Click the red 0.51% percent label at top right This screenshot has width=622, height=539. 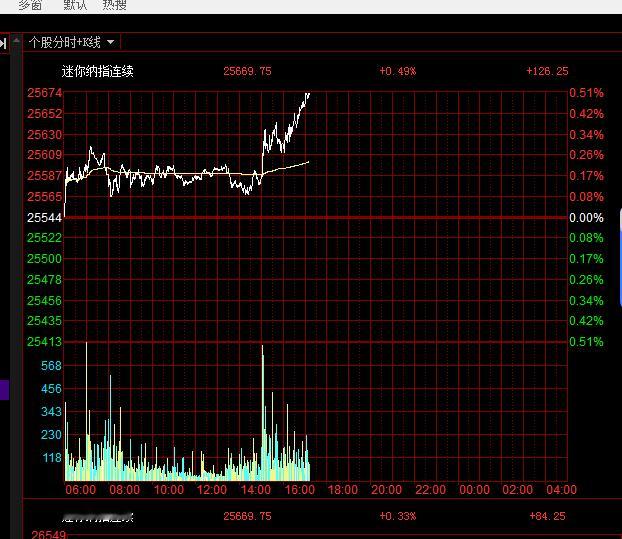[x=586, y=93]
